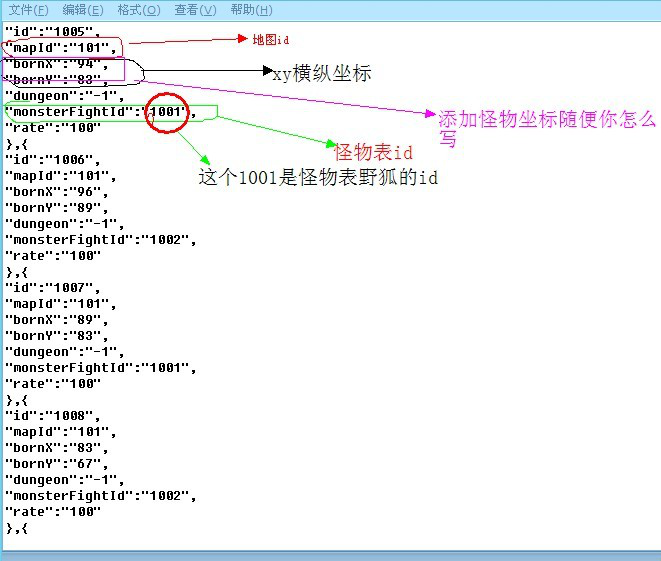Open the 编辑(E) menu
Screen dimensions: 661x561
point(83,10)
